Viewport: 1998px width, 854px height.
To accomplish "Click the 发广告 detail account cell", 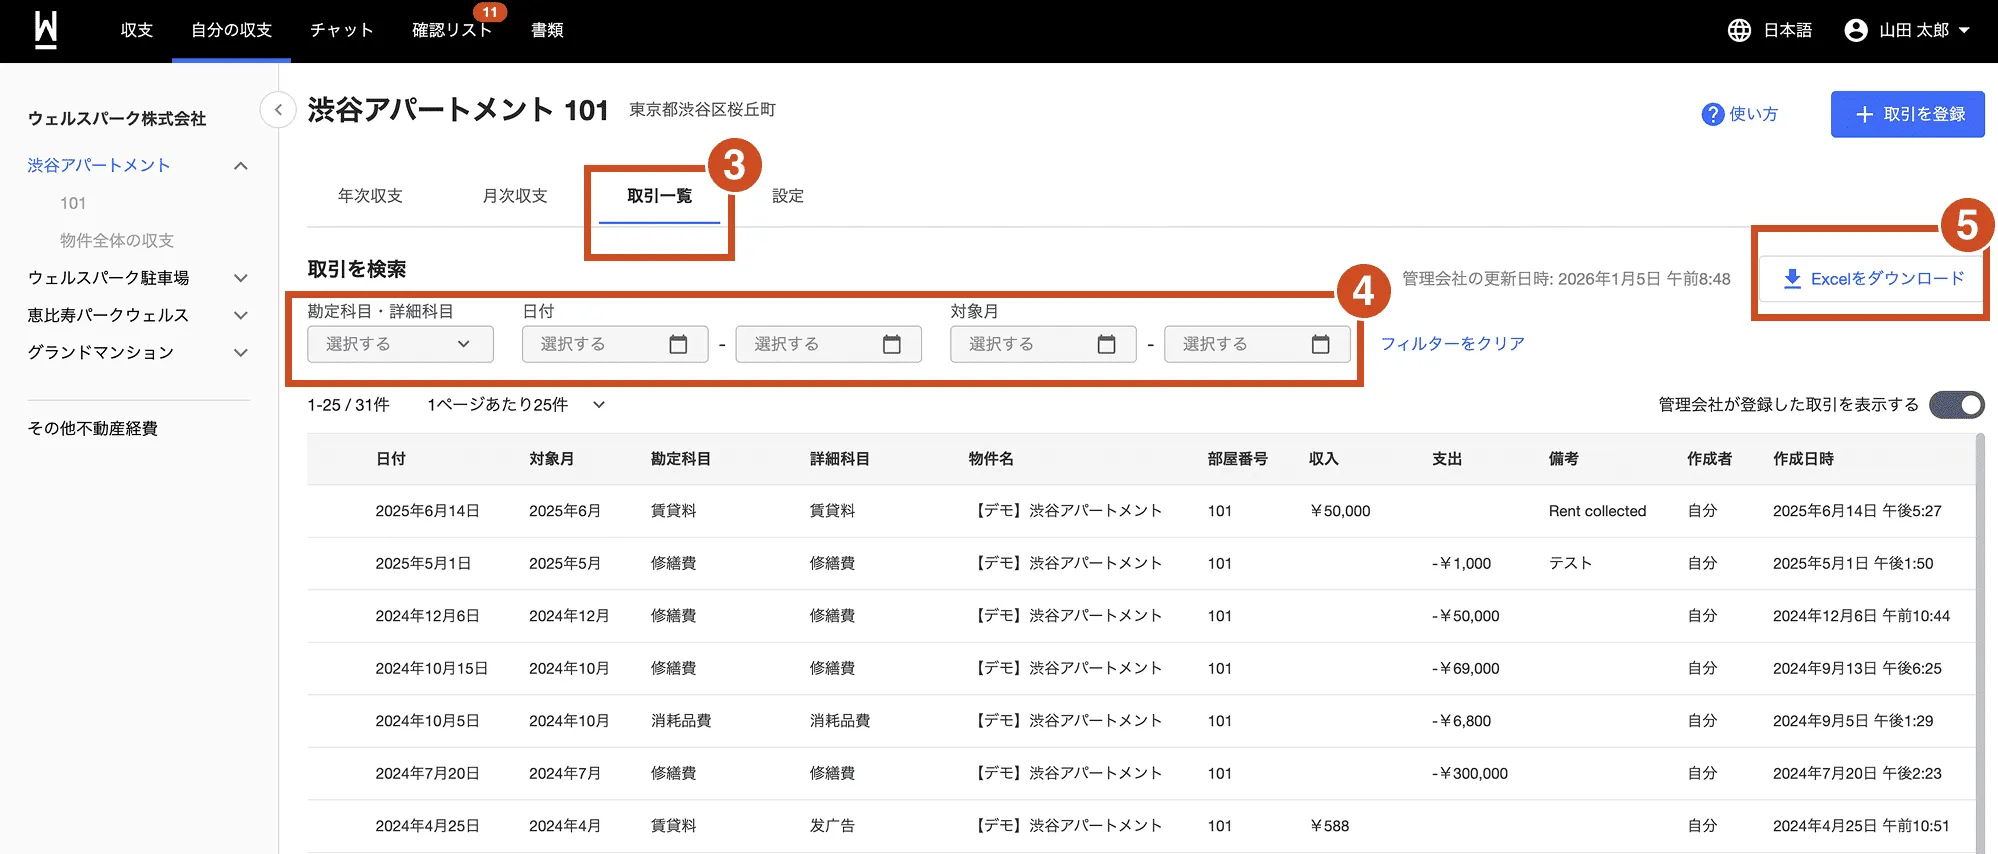I will [x=832, y=826].
